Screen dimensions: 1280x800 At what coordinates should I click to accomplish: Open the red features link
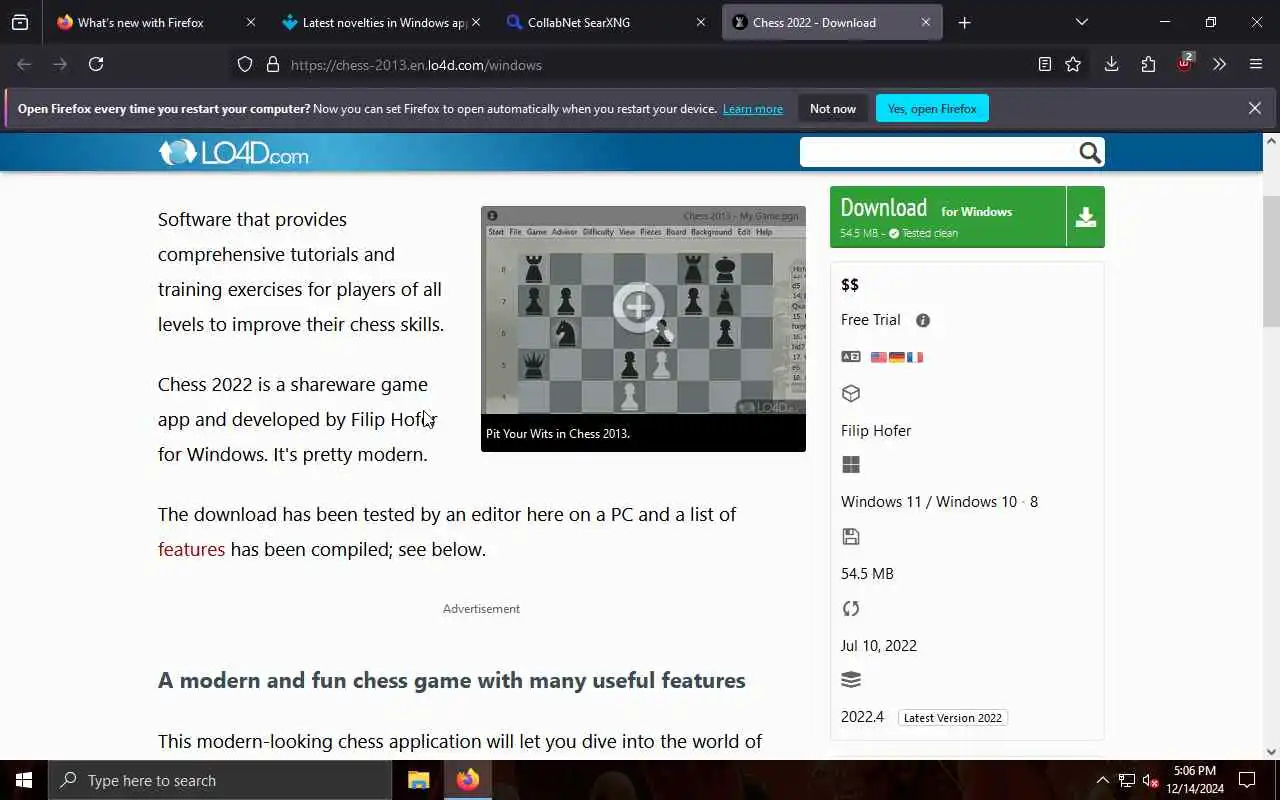point(191,549)
